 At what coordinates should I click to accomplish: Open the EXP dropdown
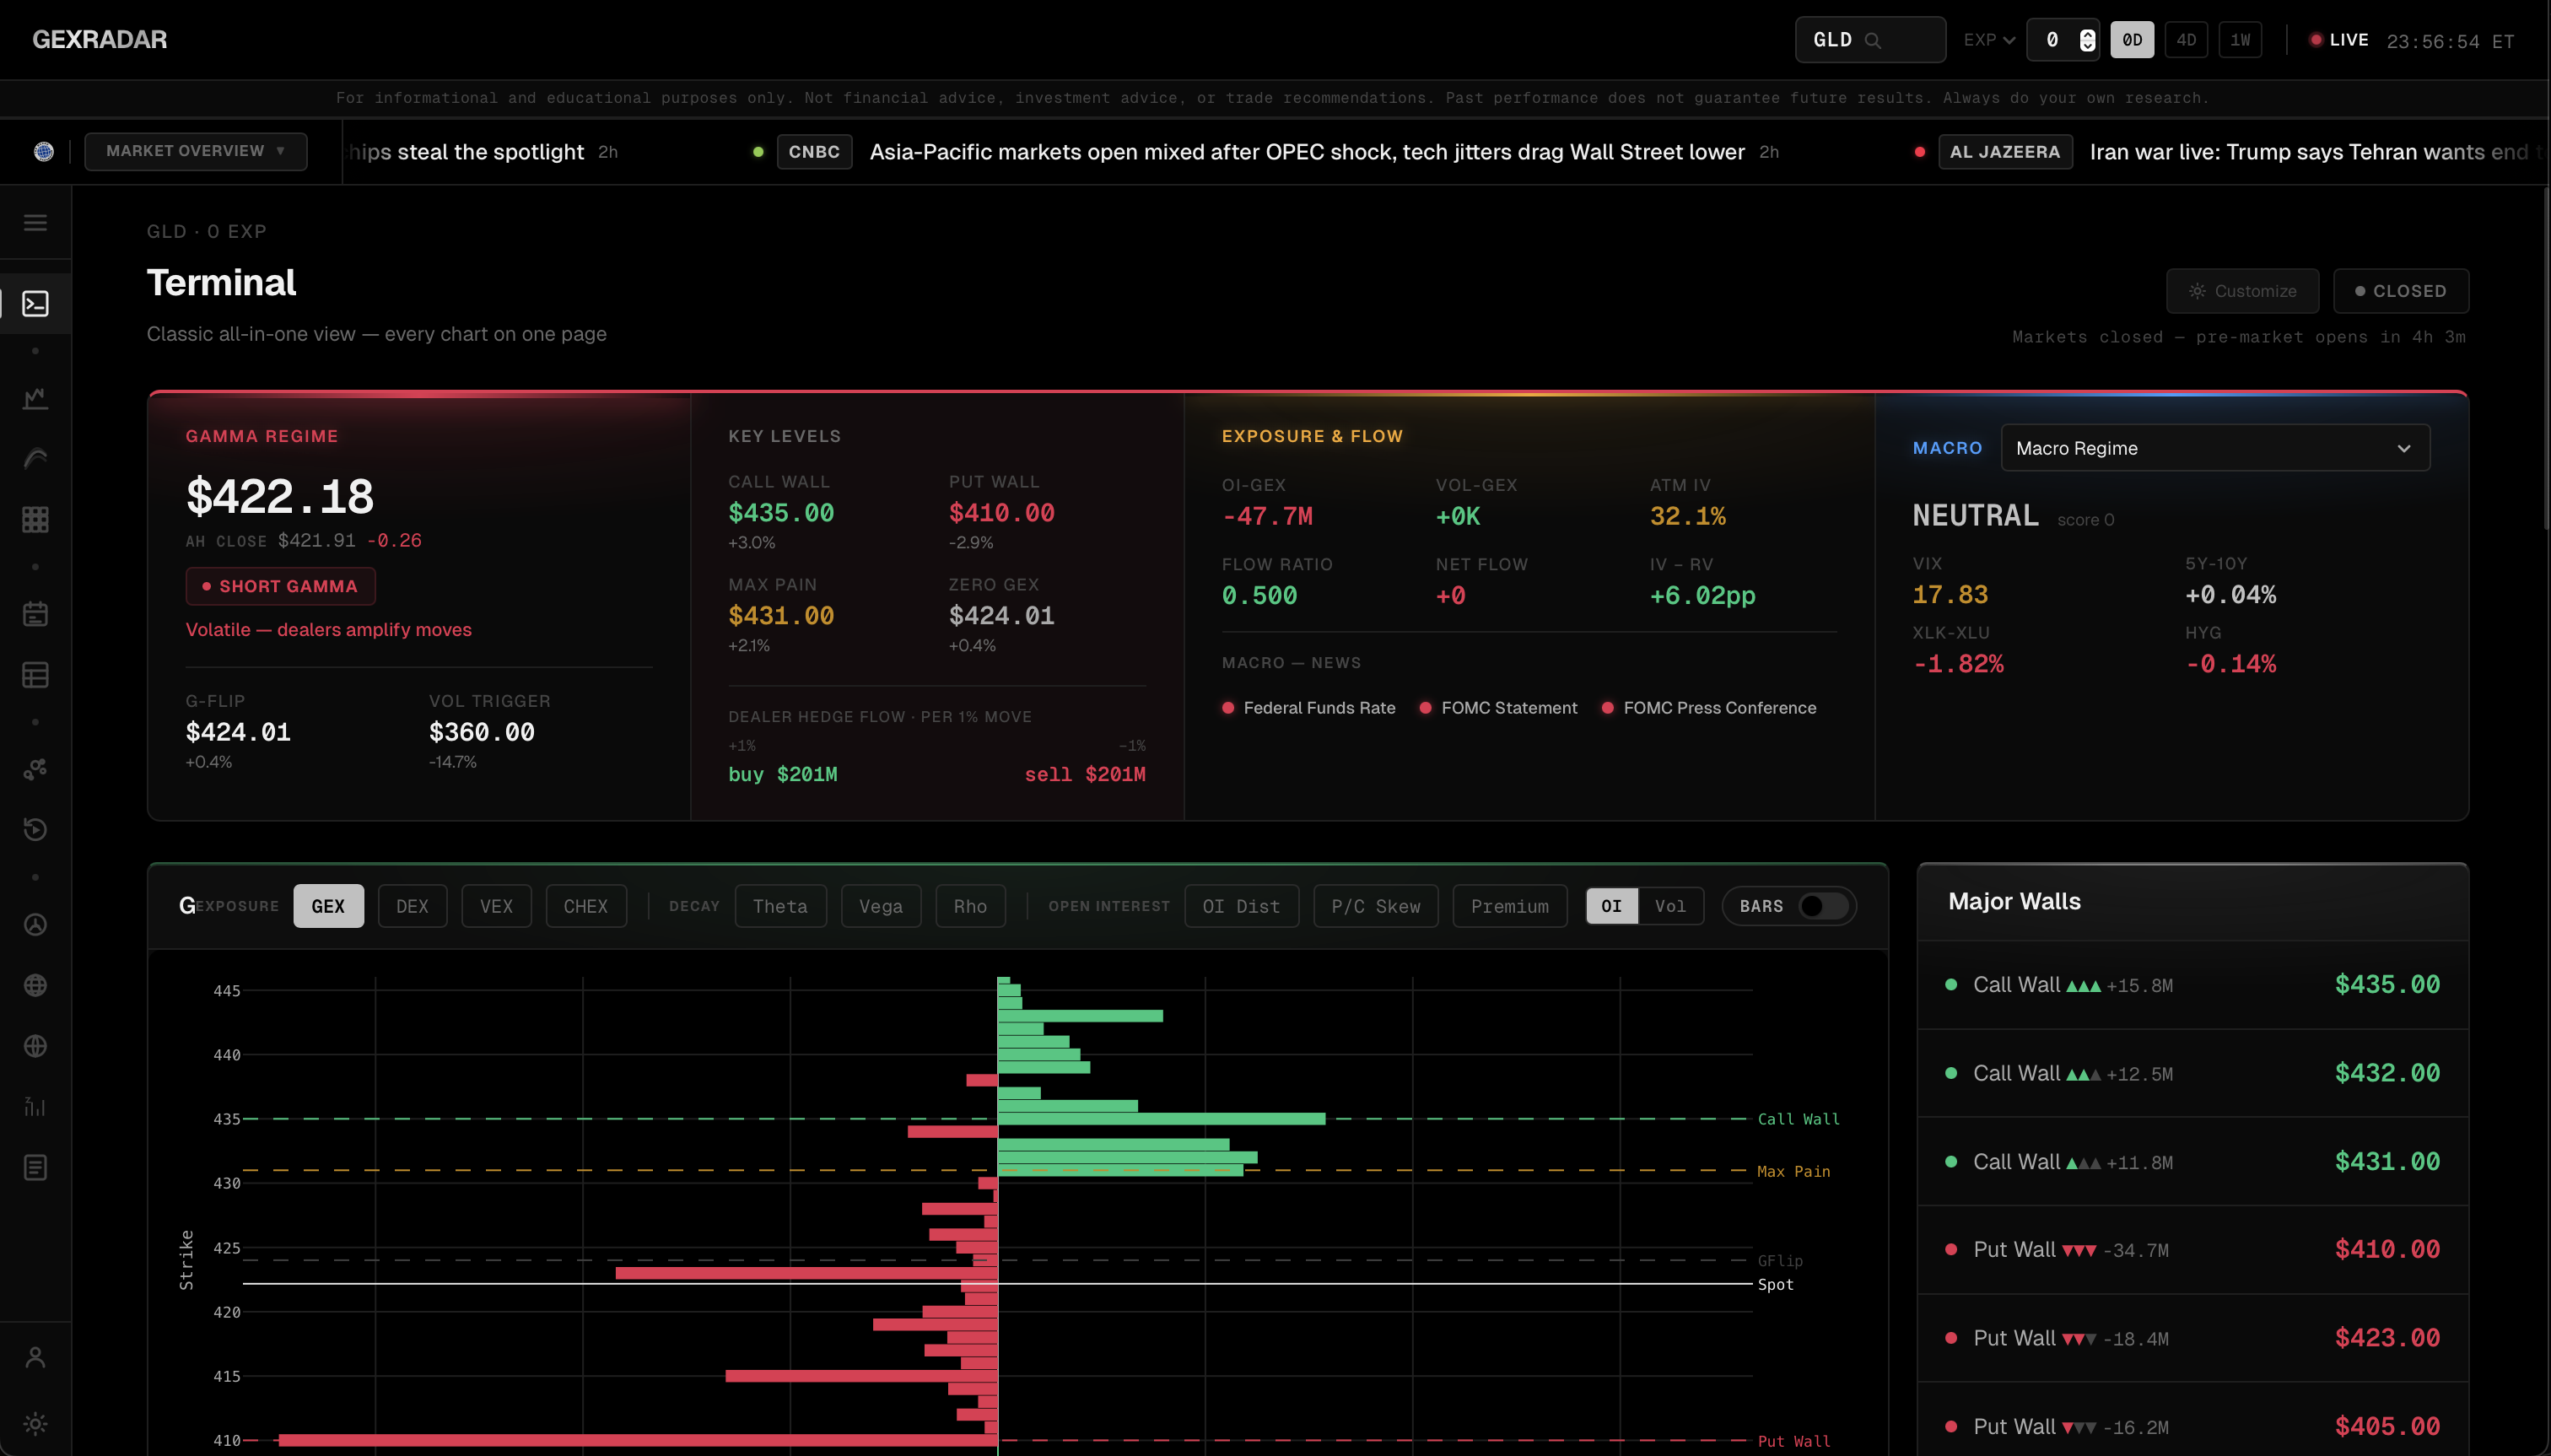click(x=1988, y=40)
